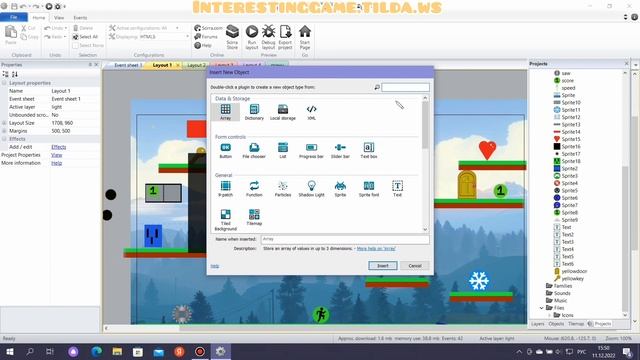Choose the Tiled Background plugin
Screen dimensions: 640x360
coord(225,220)
